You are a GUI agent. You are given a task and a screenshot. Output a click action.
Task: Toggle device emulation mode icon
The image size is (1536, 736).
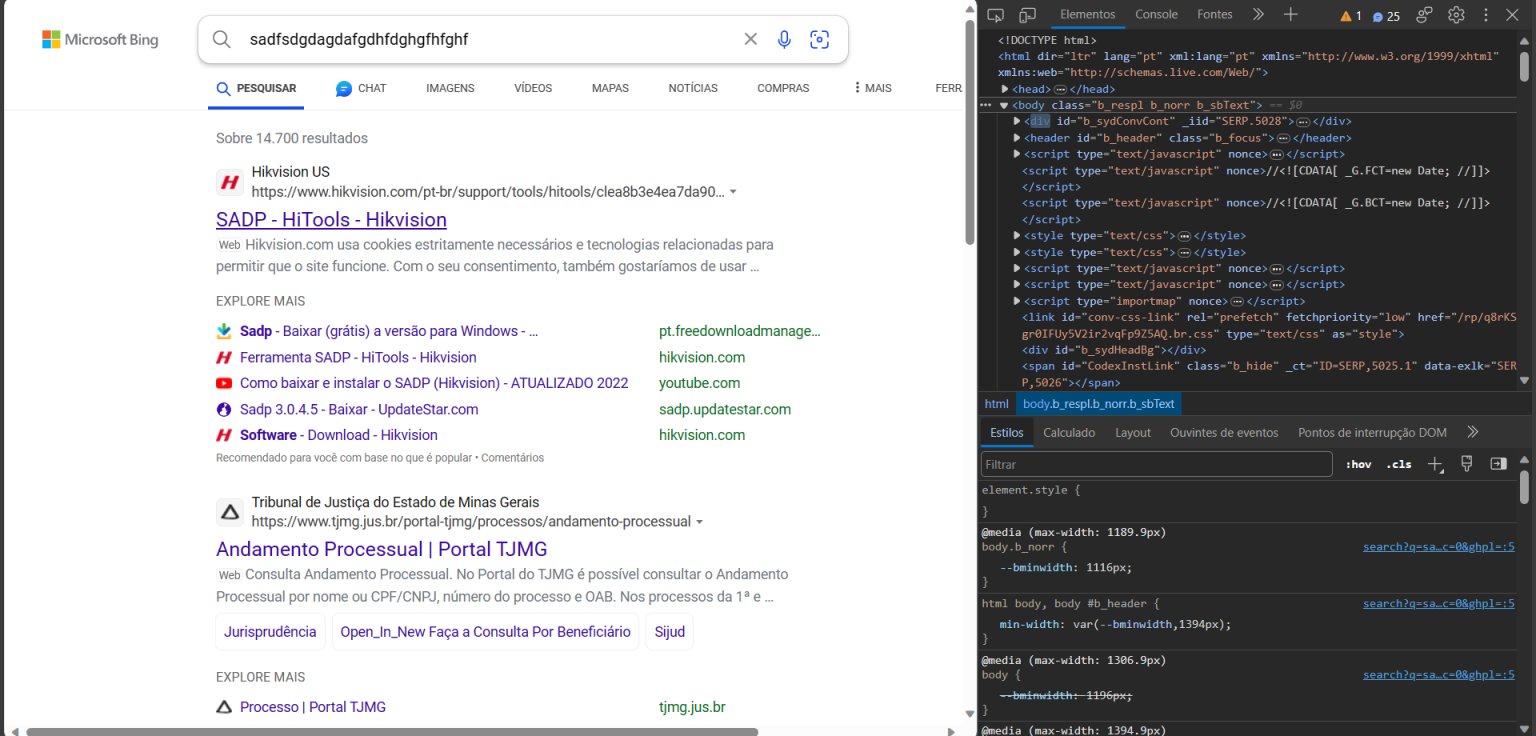tap(1027, 15)
